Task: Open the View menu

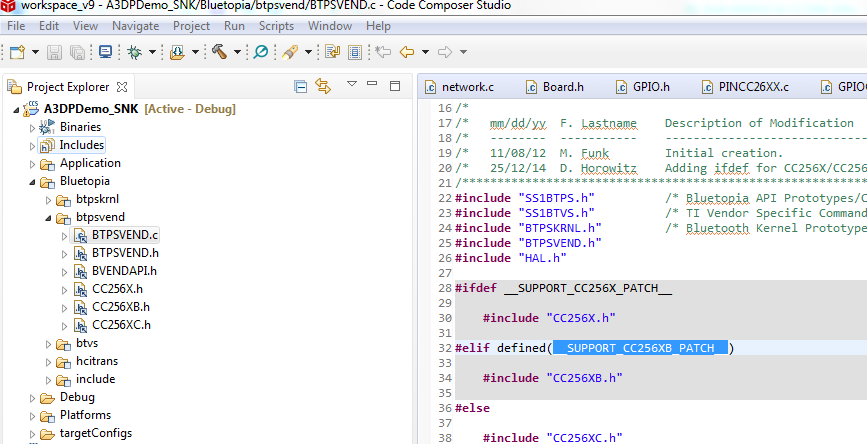Action: click(x=85, y=26)
